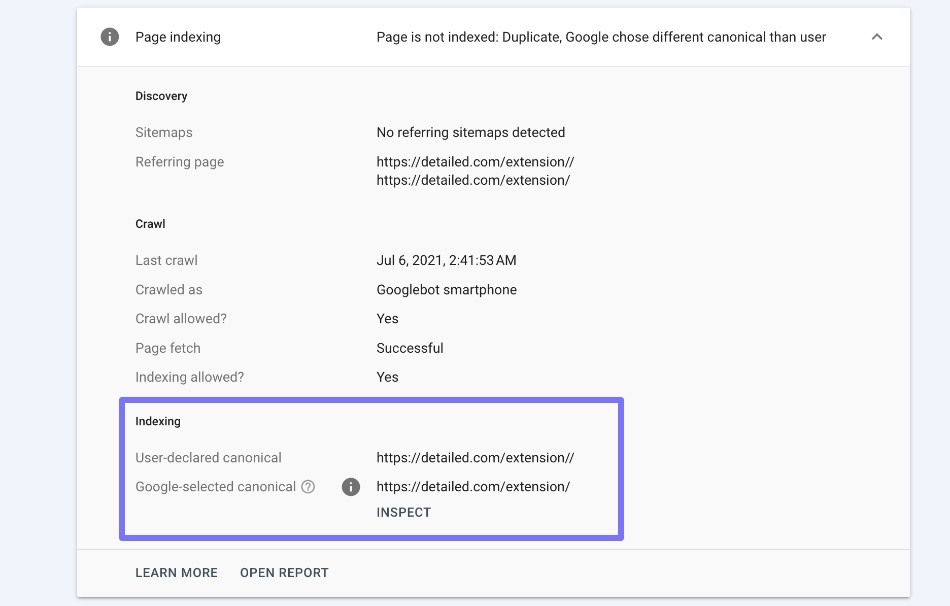
Task: Click the LEARN MORE button
Action: click(176, 573)
